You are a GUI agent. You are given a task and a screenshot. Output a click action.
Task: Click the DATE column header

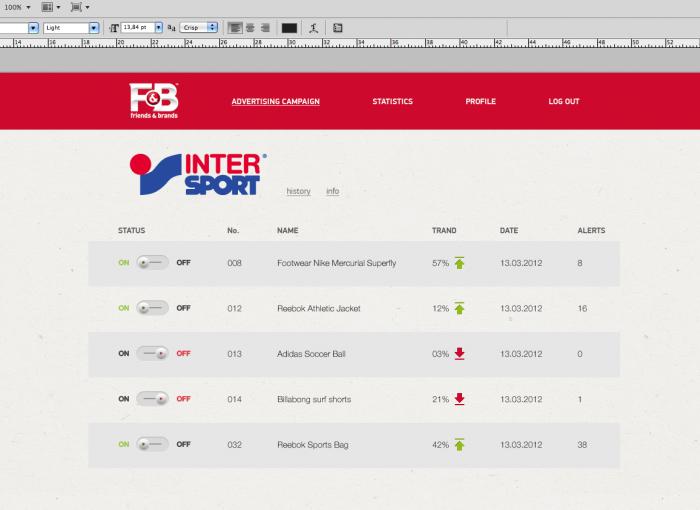pyautogui.click(x=509, y=230)
